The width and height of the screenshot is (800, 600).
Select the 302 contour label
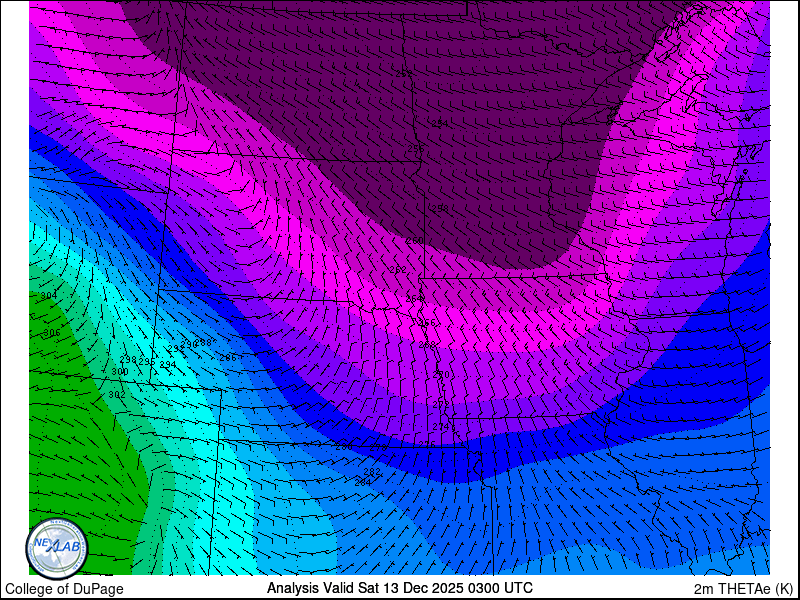117,395
